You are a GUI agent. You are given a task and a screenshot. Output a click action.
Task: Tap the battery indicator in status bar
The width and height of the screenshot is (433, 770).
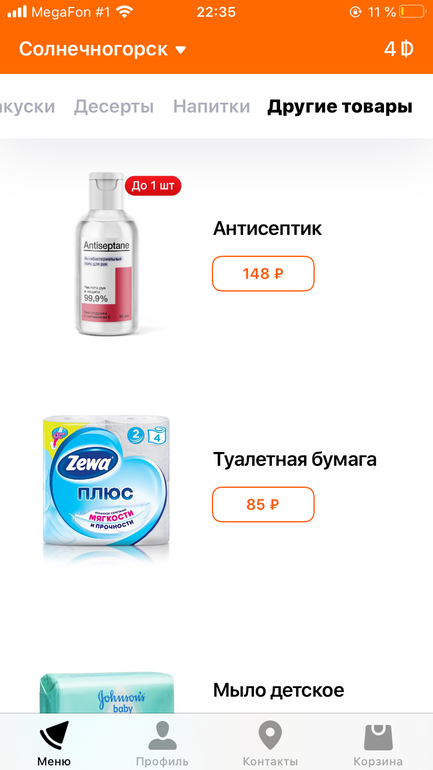412,12
